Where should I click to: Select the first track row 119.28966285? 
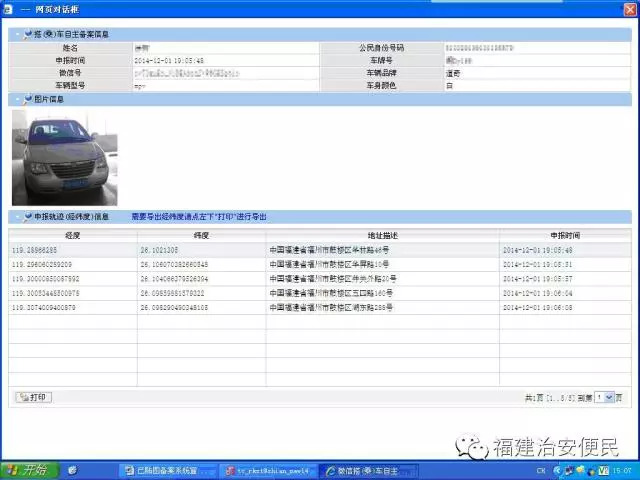[x=72, y=249]
